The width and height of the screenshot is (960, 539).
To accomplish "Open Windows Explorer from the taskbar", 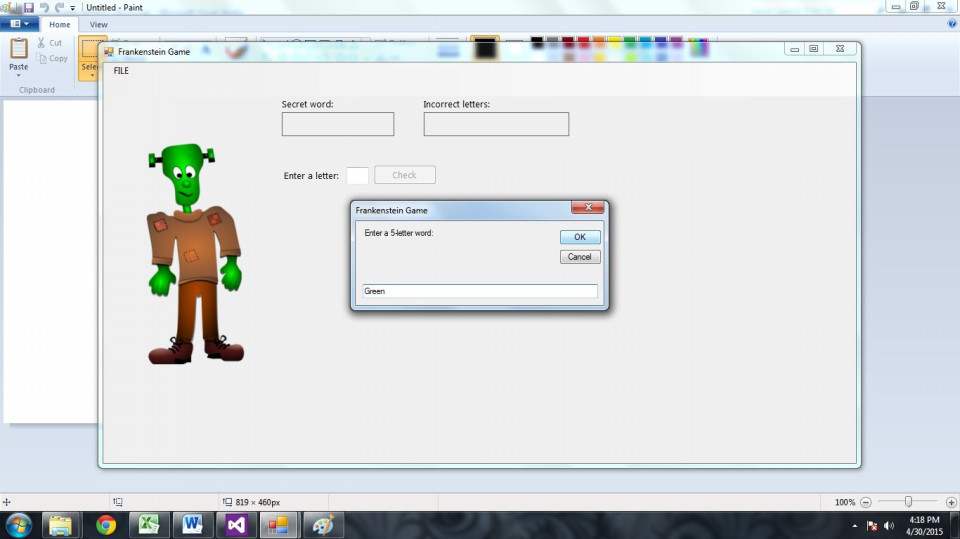I will pos(60,526).
